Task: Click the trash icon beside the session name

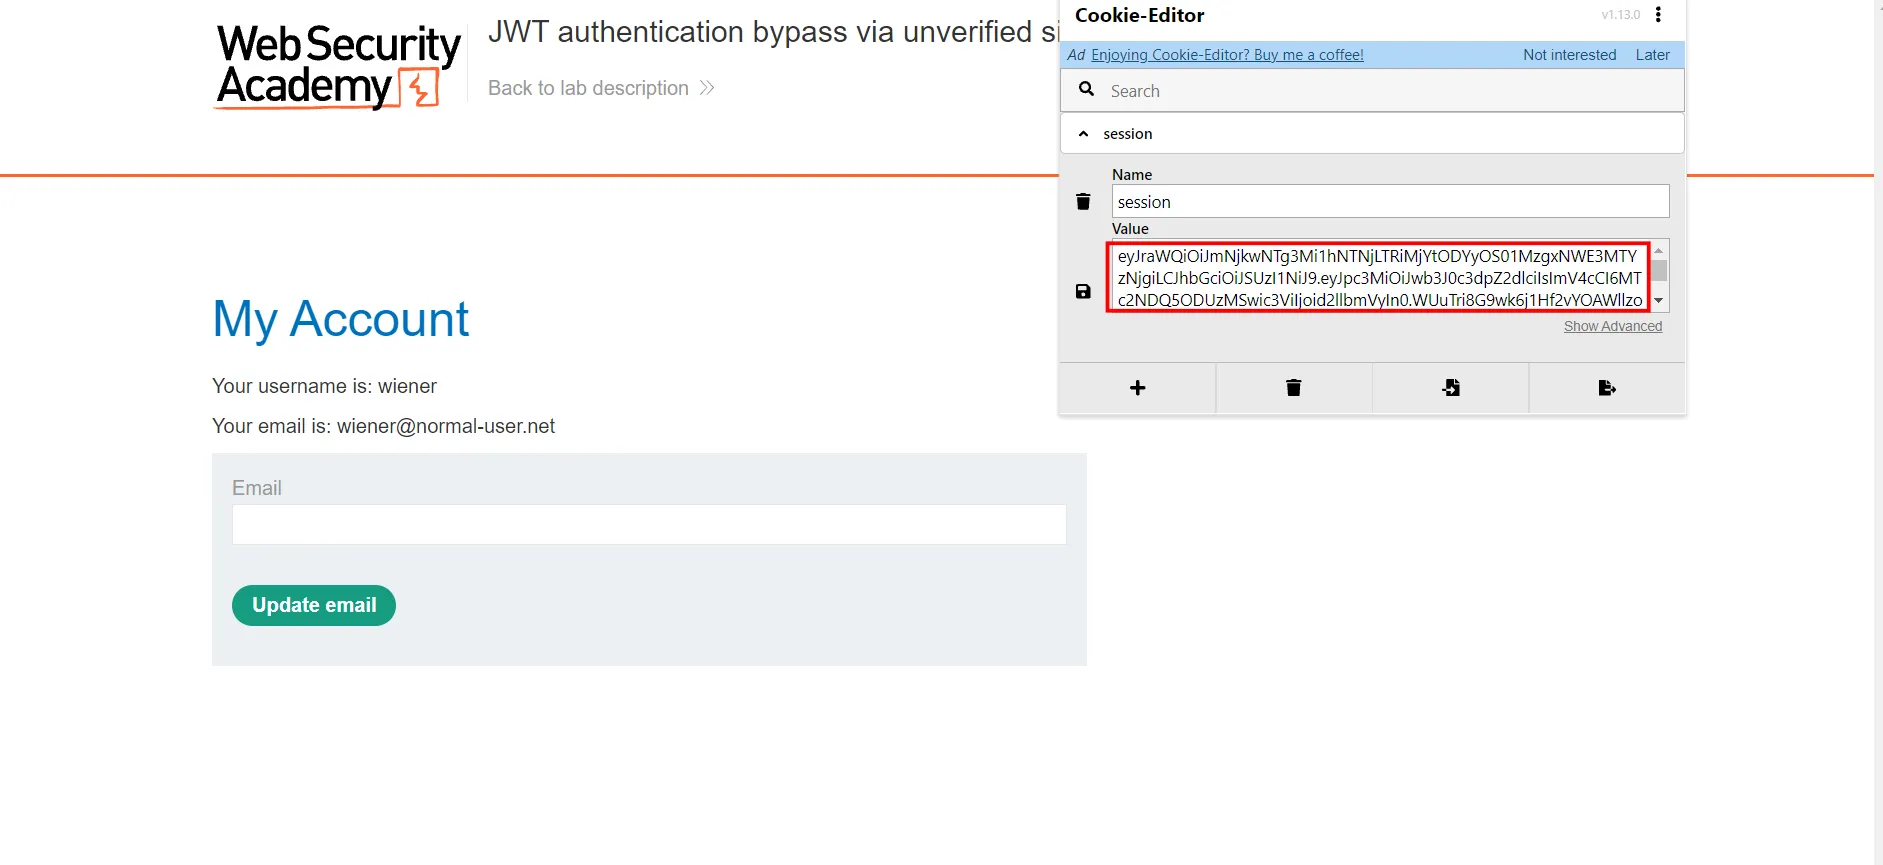Action: pyautogui.click(x=1083, y=202)
